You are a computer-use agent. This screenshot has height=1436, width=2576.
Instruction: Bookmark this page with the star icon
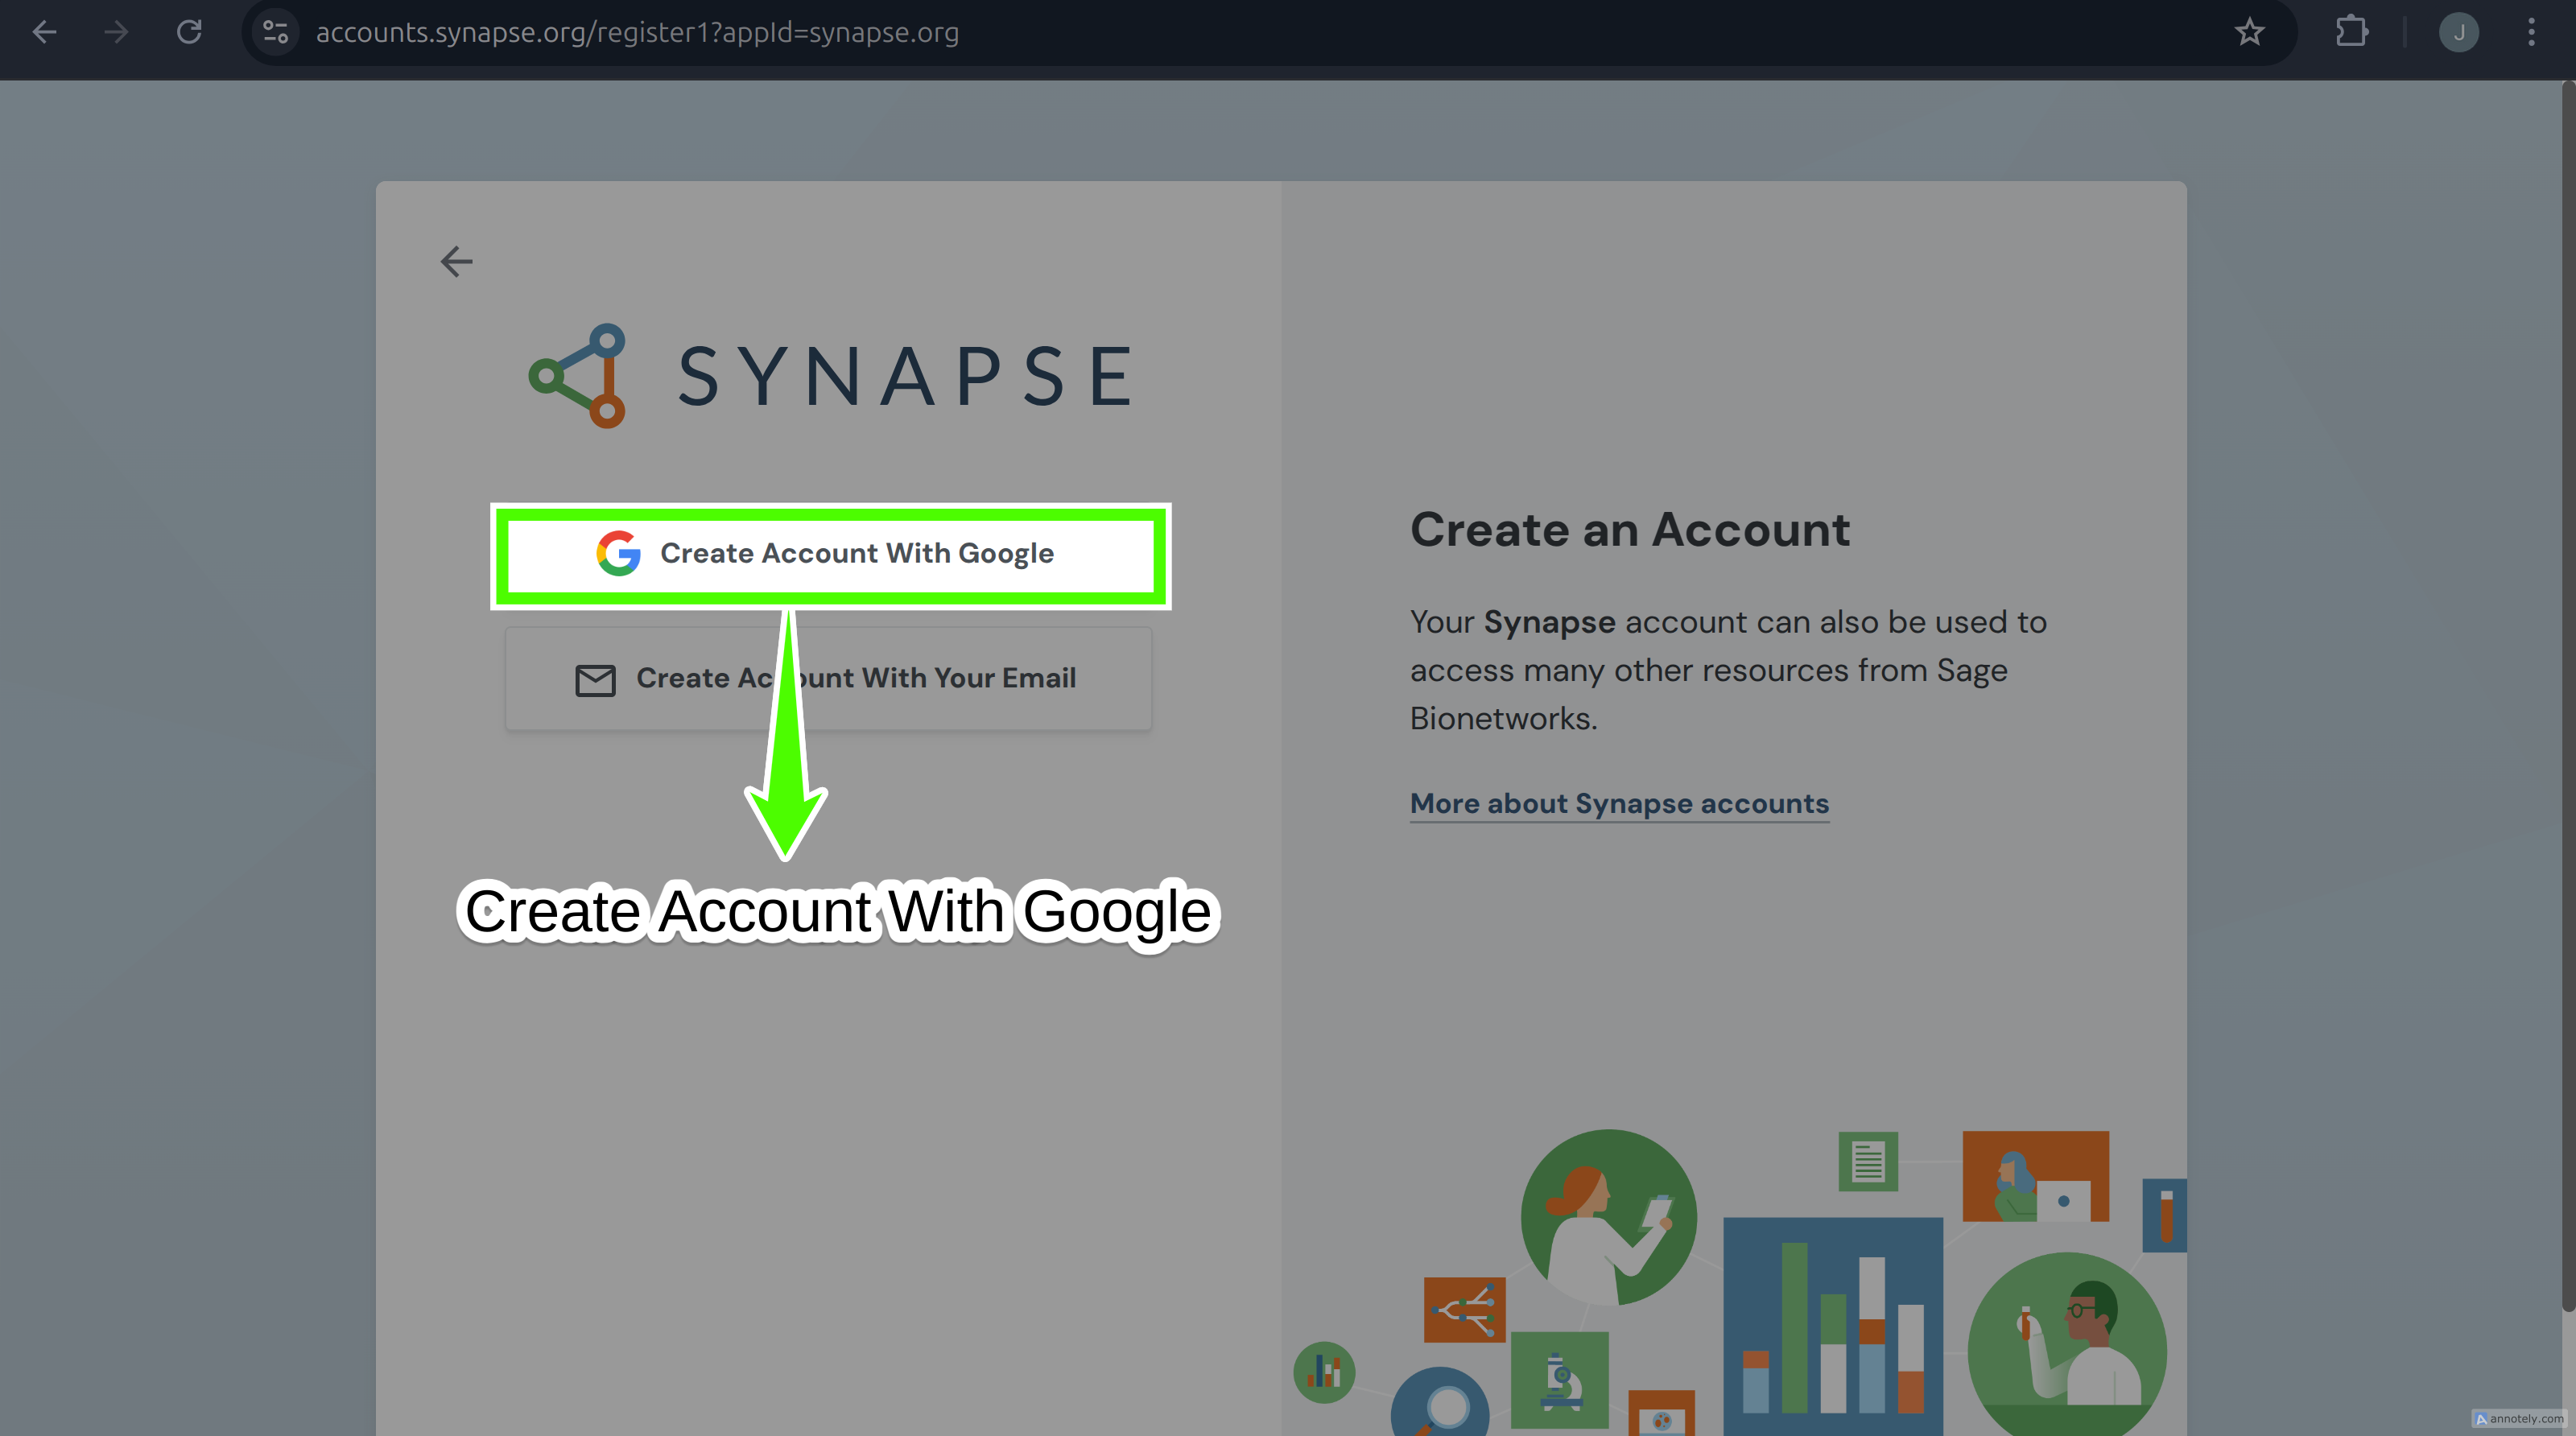[2250, 32]
